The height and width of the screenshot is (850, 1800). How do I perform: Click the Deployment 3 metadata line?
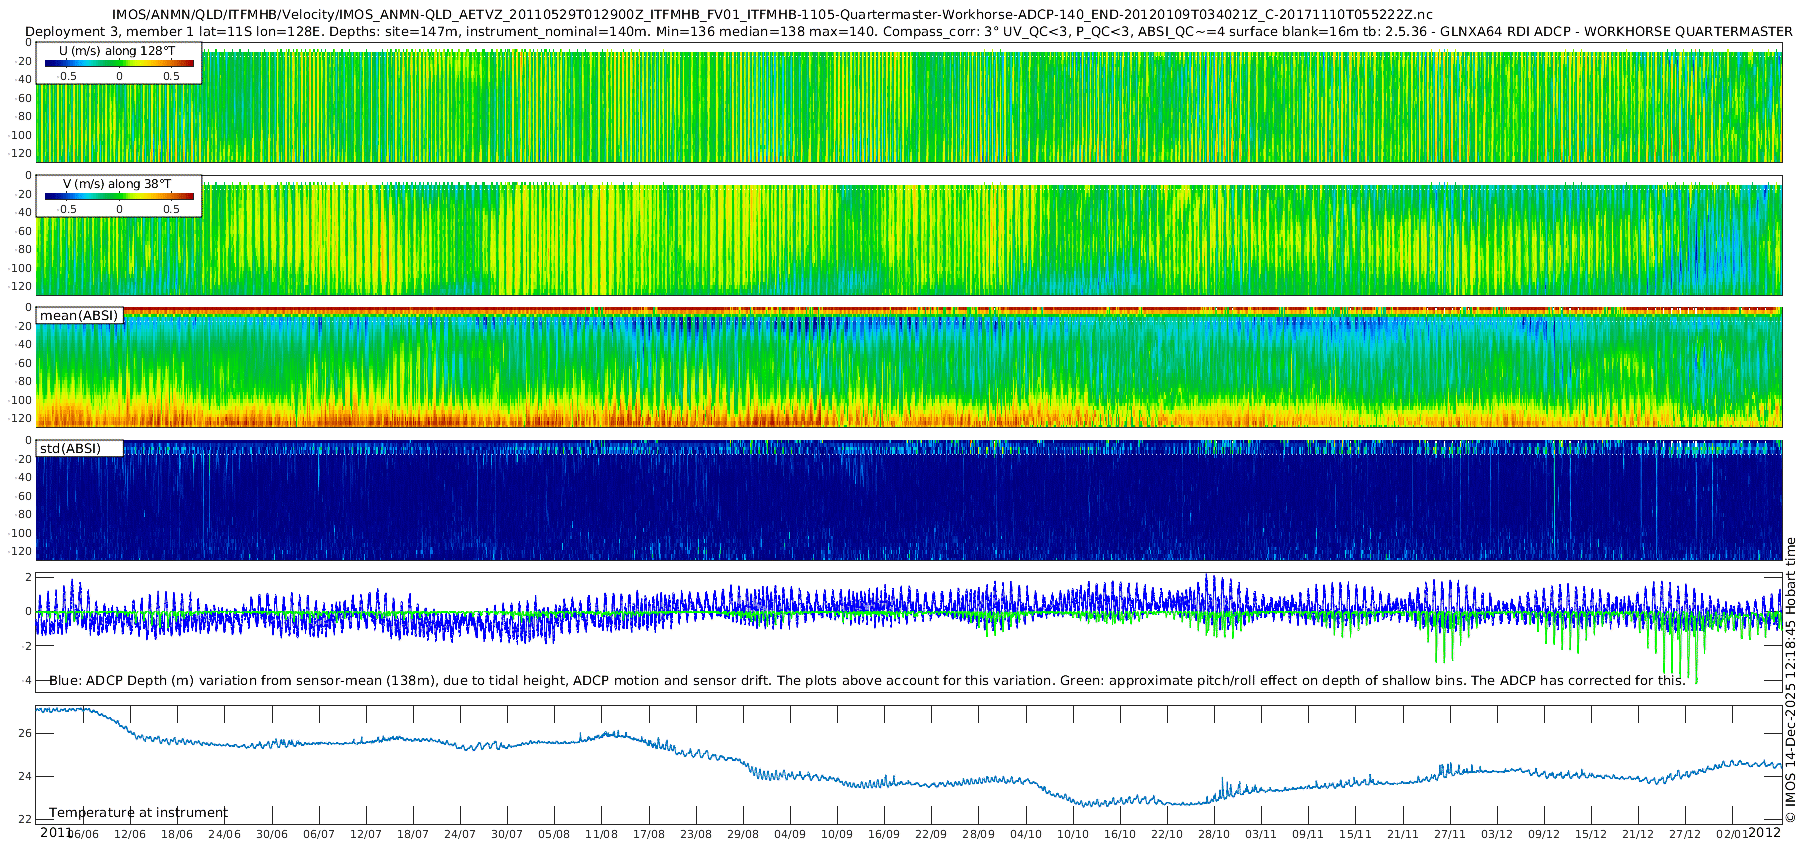(x=908, y=31)
